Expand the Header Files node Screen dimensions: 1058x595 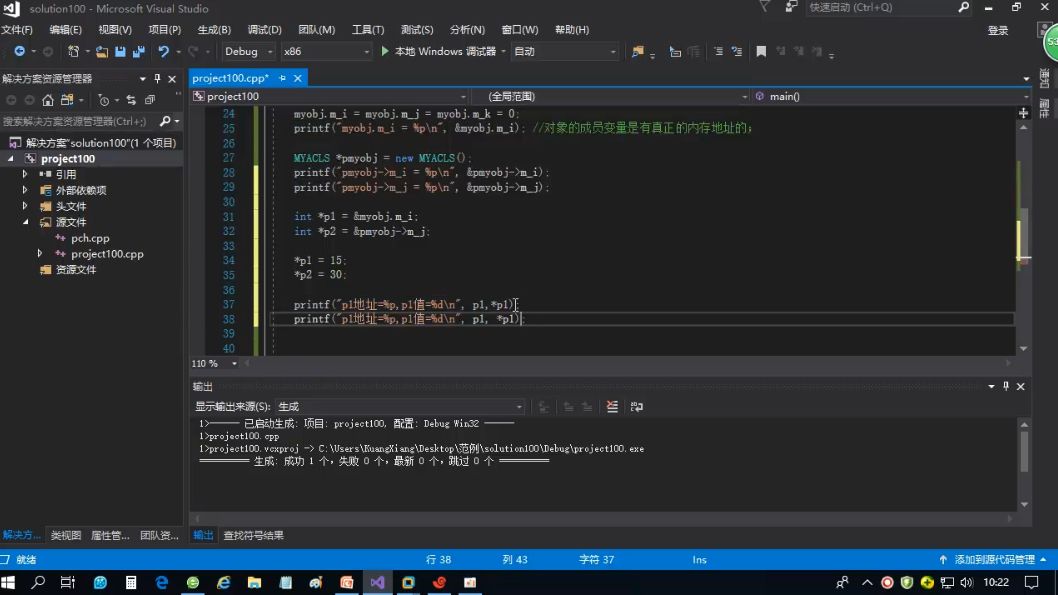(x=25, y=206)
